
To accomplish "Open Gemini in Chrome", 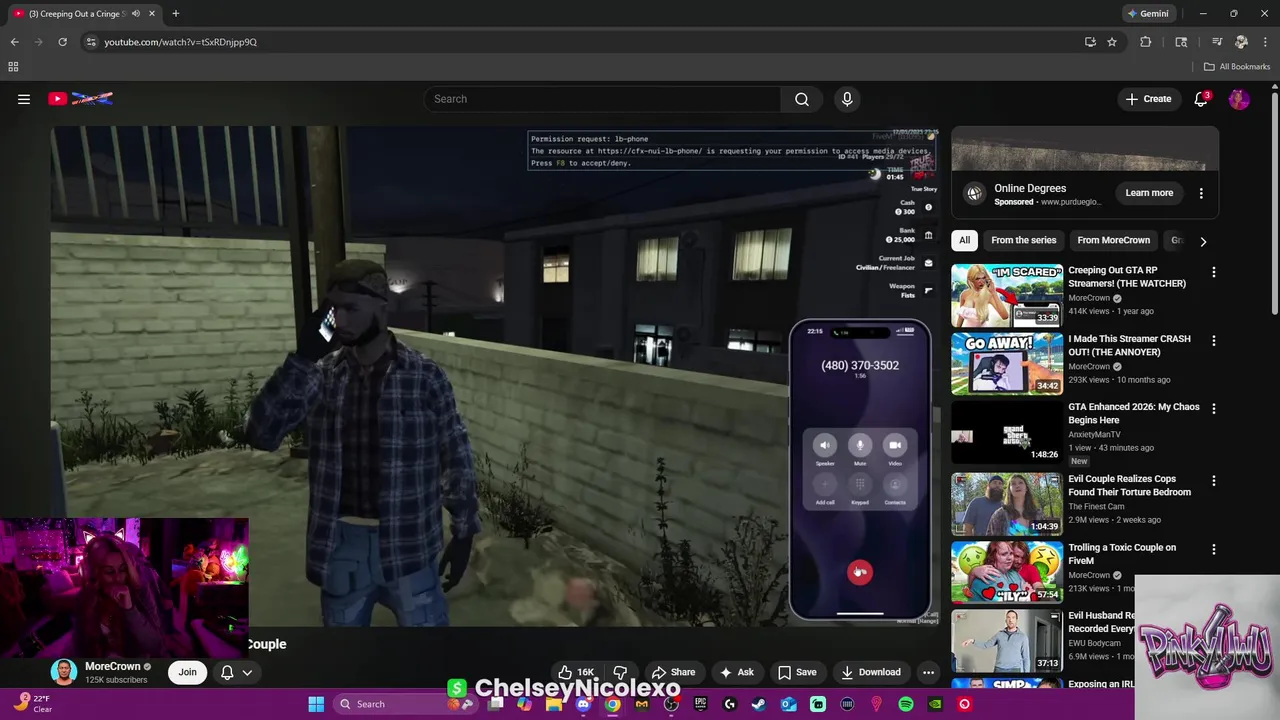I will coord(1147,14).
